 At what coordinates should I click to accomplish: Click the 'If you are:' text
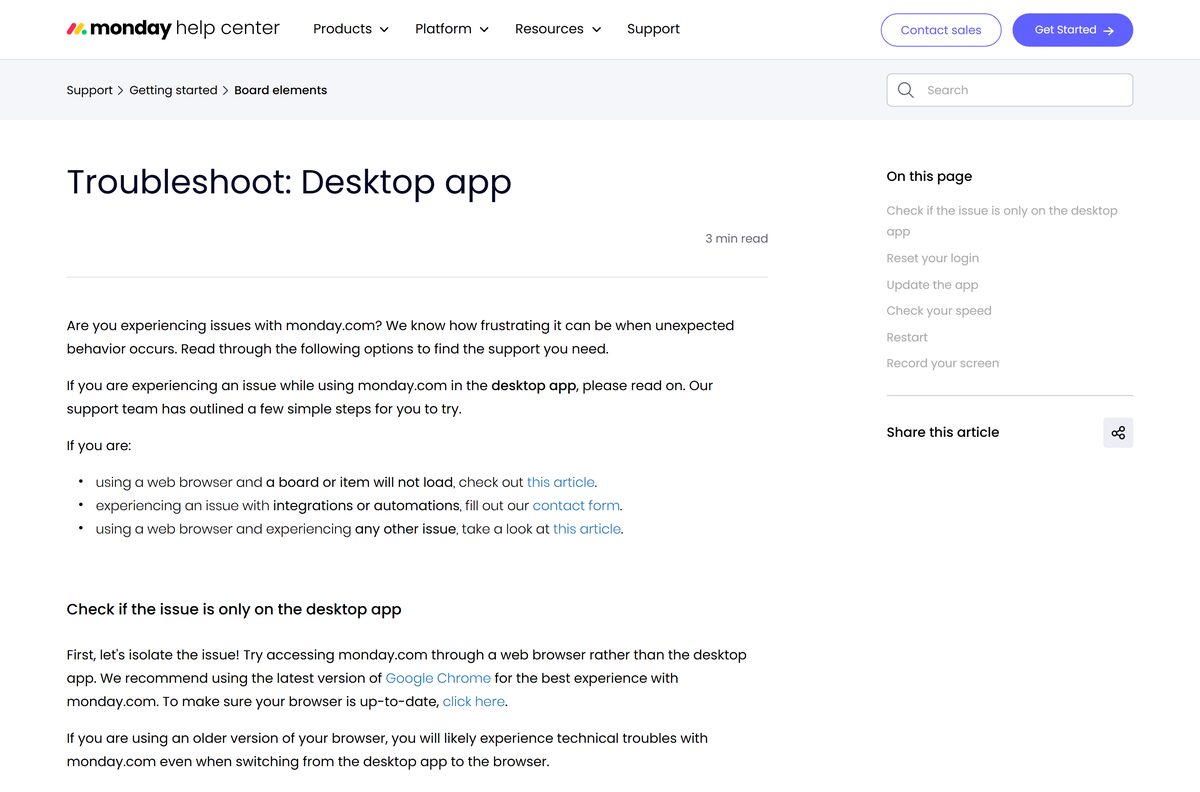click(99, 446)
